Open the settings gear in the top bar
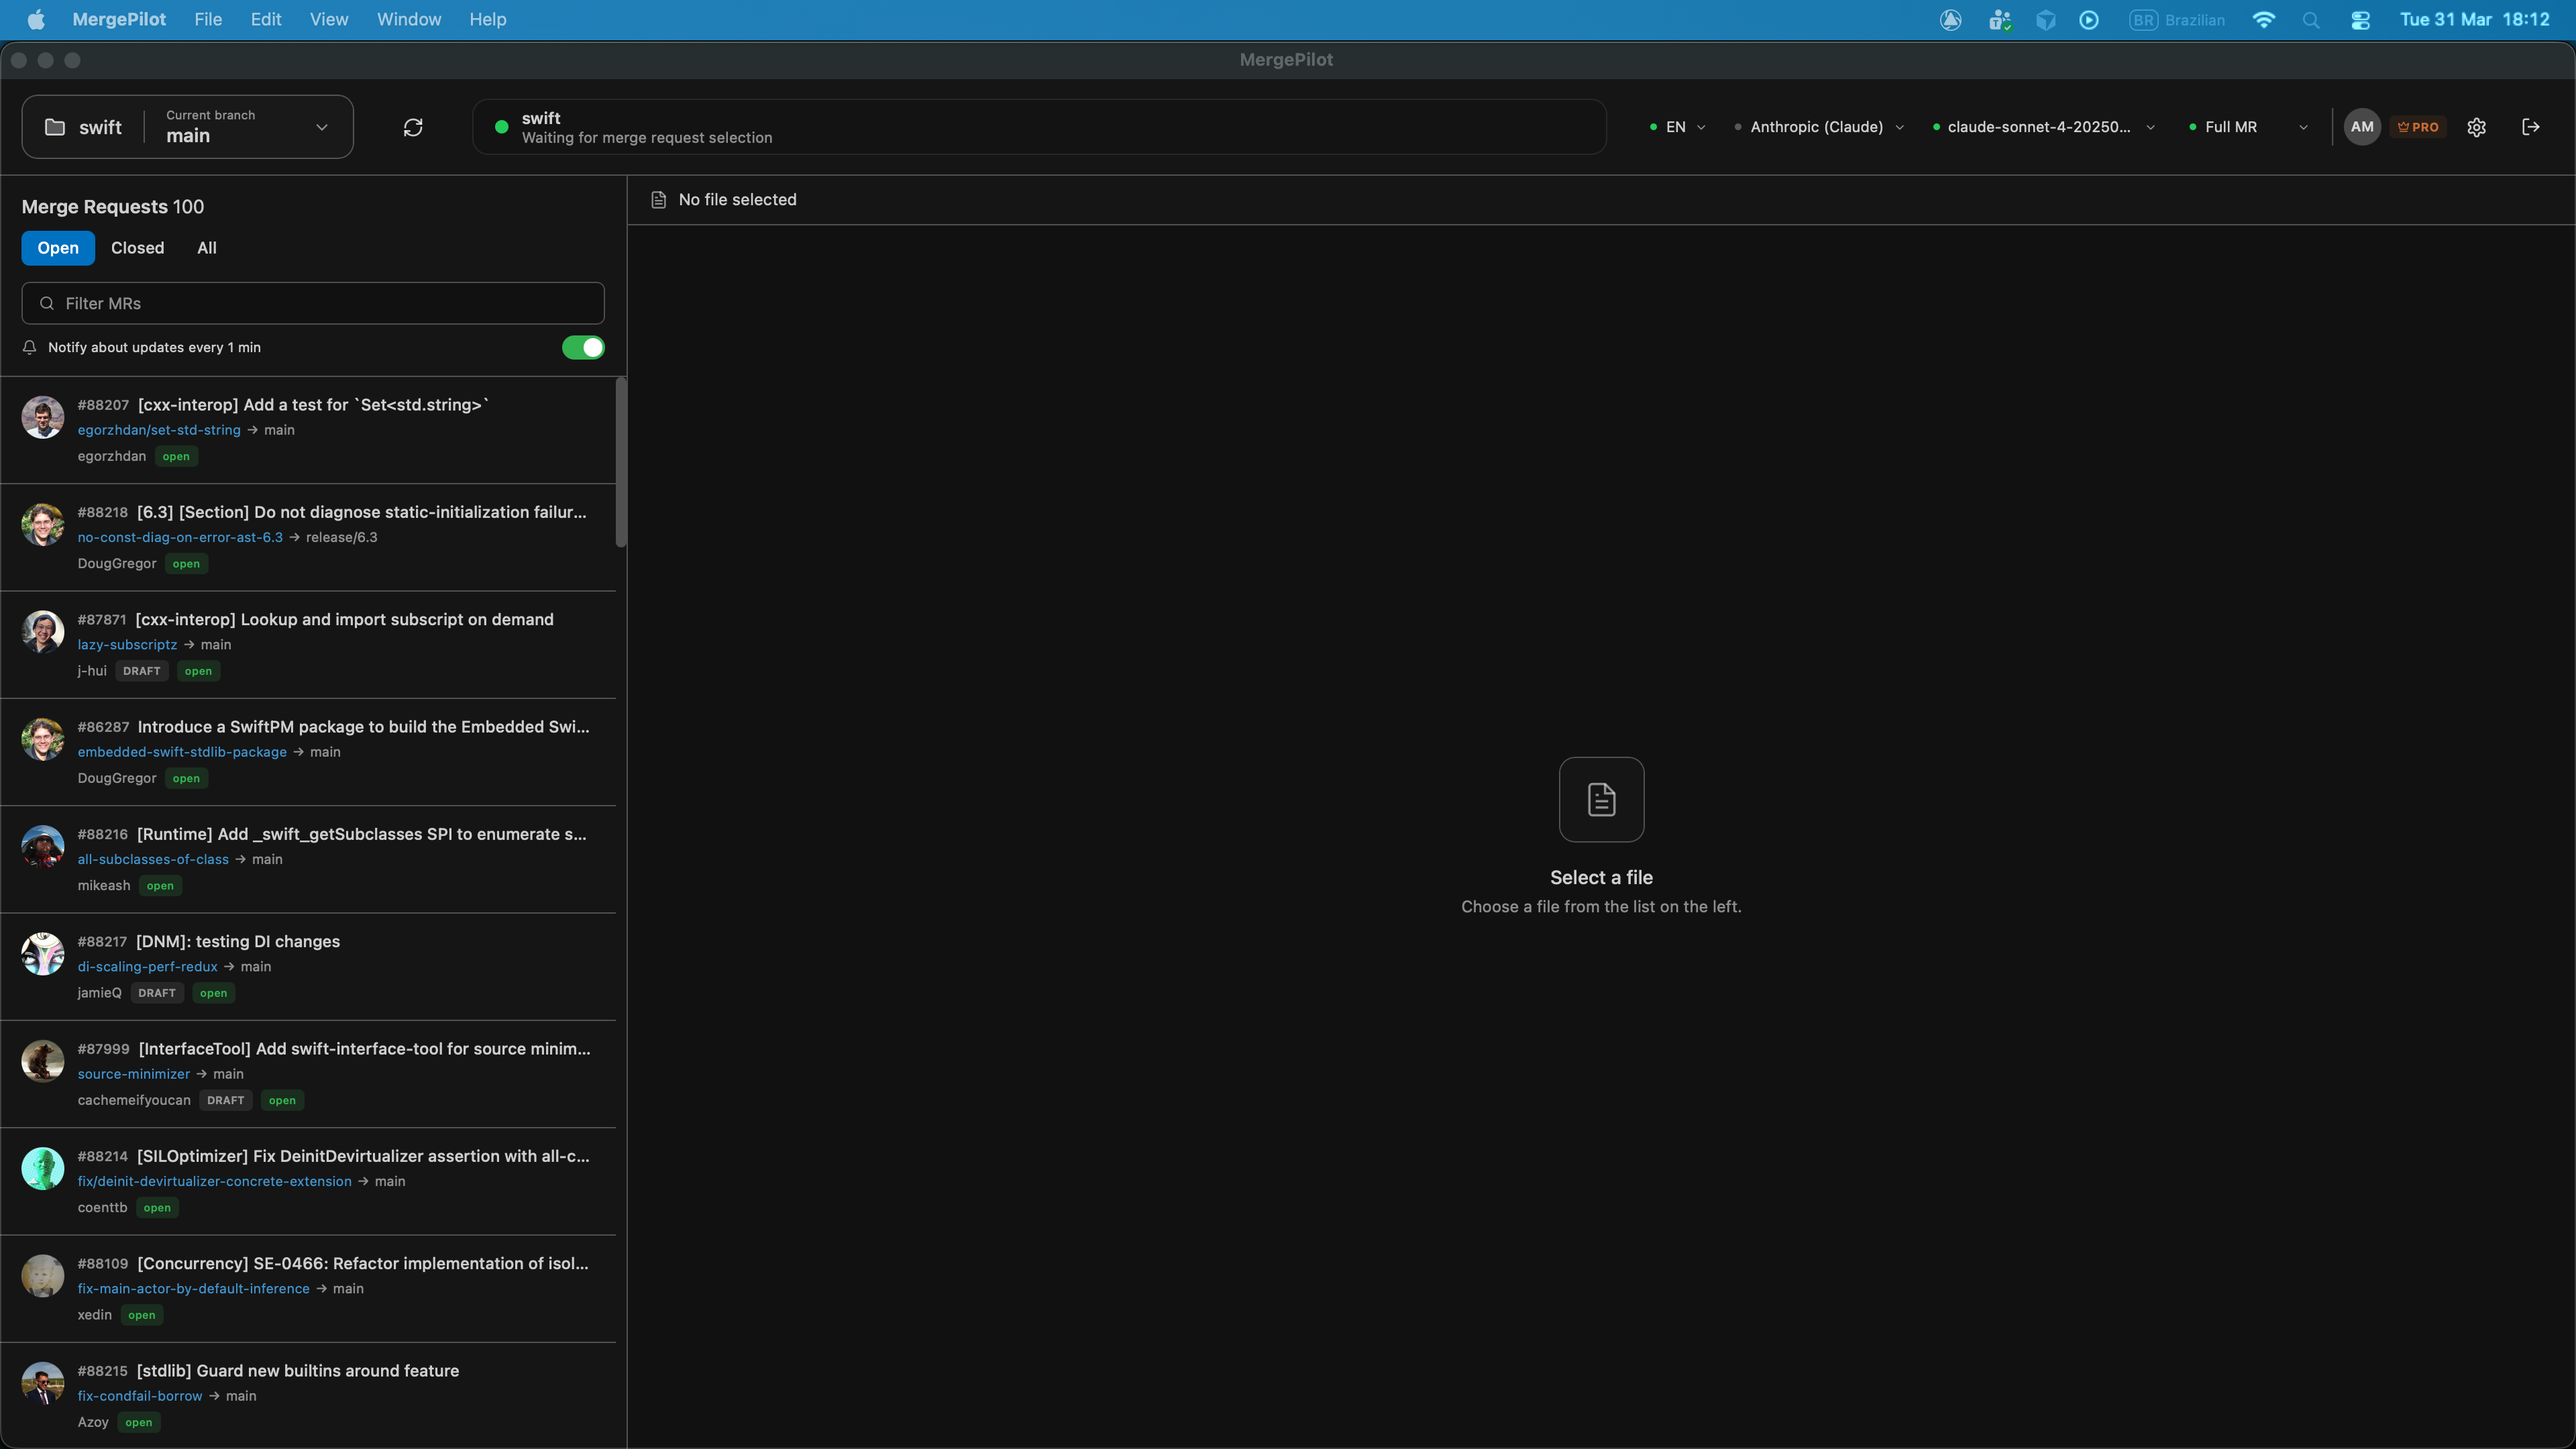The image size is (2576, 1449). (x=2477, y=127)
